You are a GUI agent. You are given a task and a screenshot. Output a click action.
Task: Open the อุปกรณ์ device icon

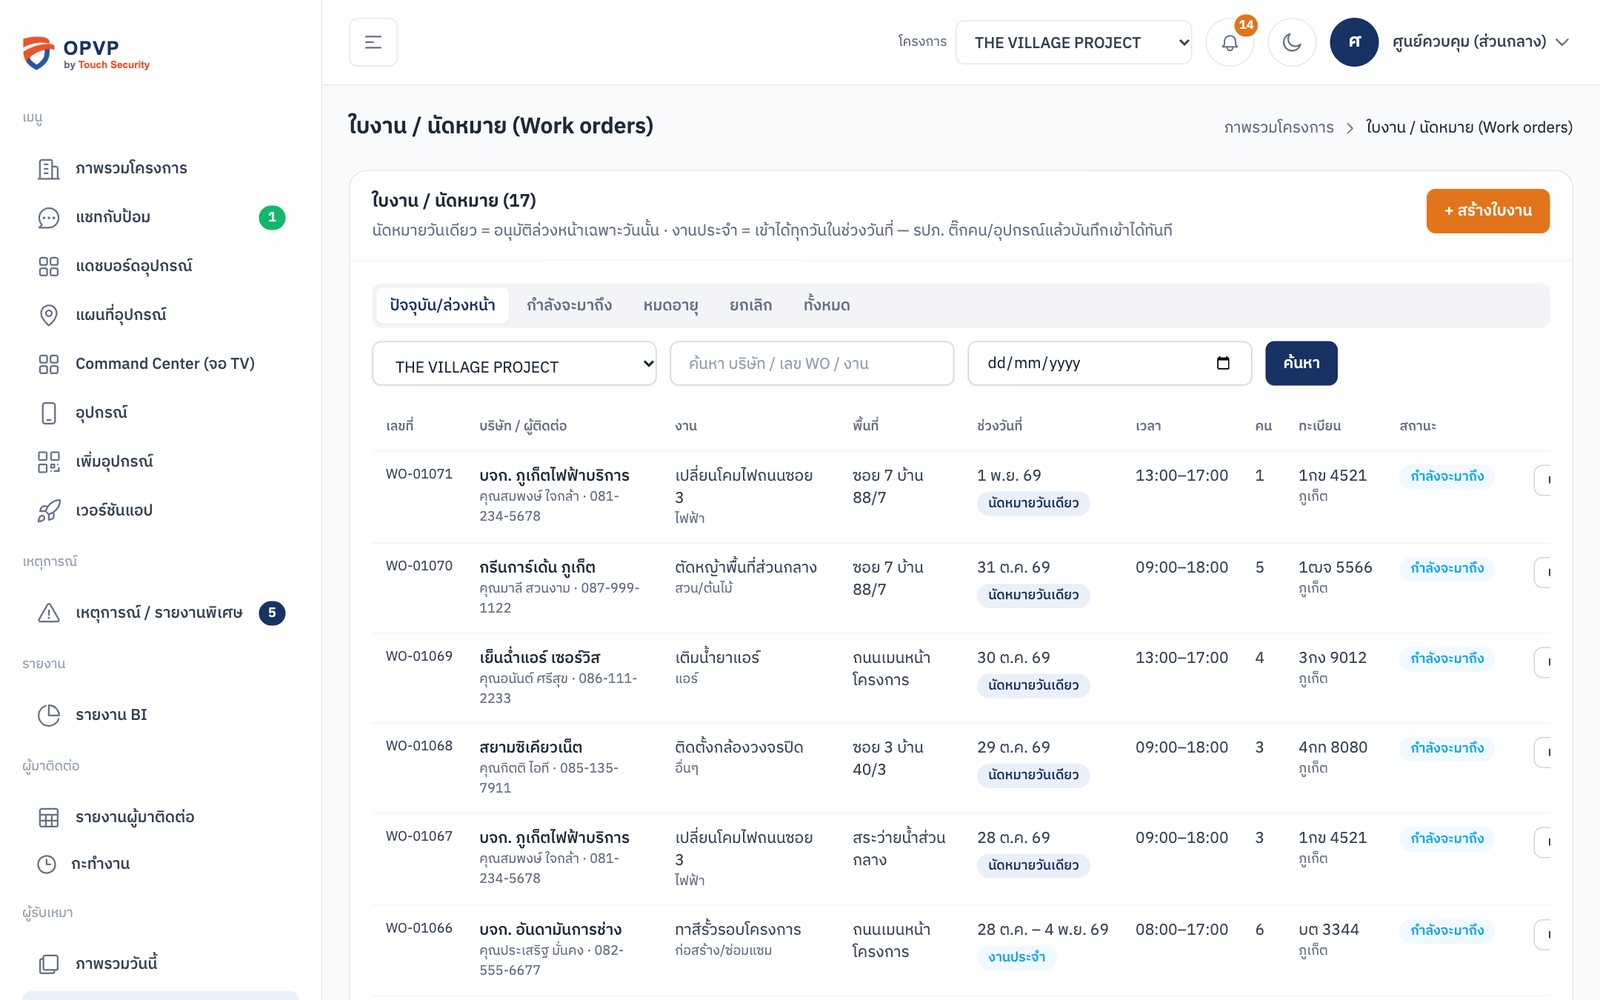[49, 414]
